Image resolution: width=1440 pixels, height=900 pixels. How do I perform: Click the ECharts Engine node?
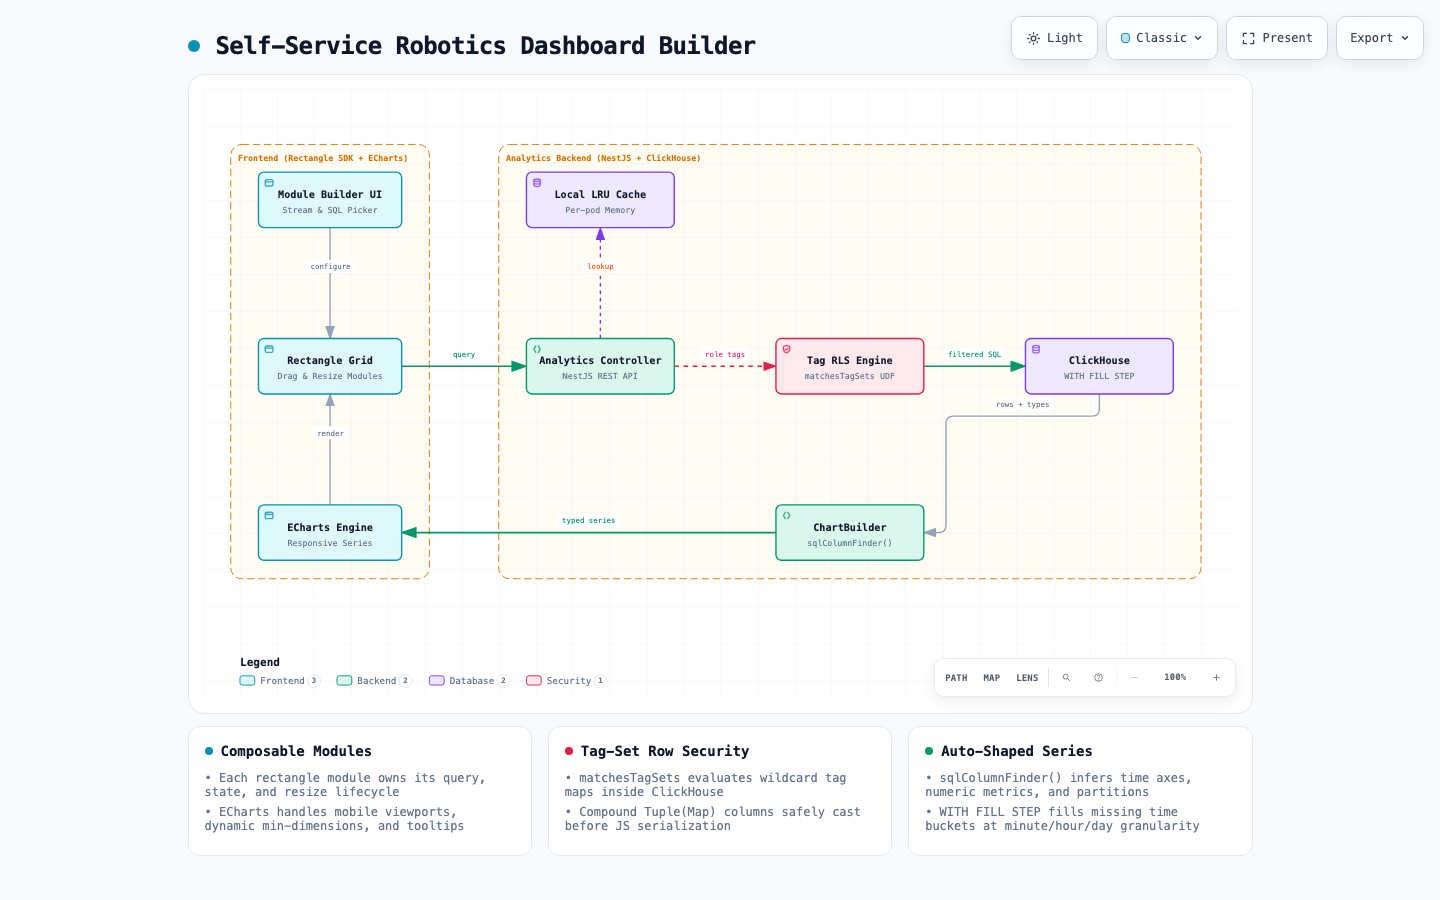pos(330,533)
